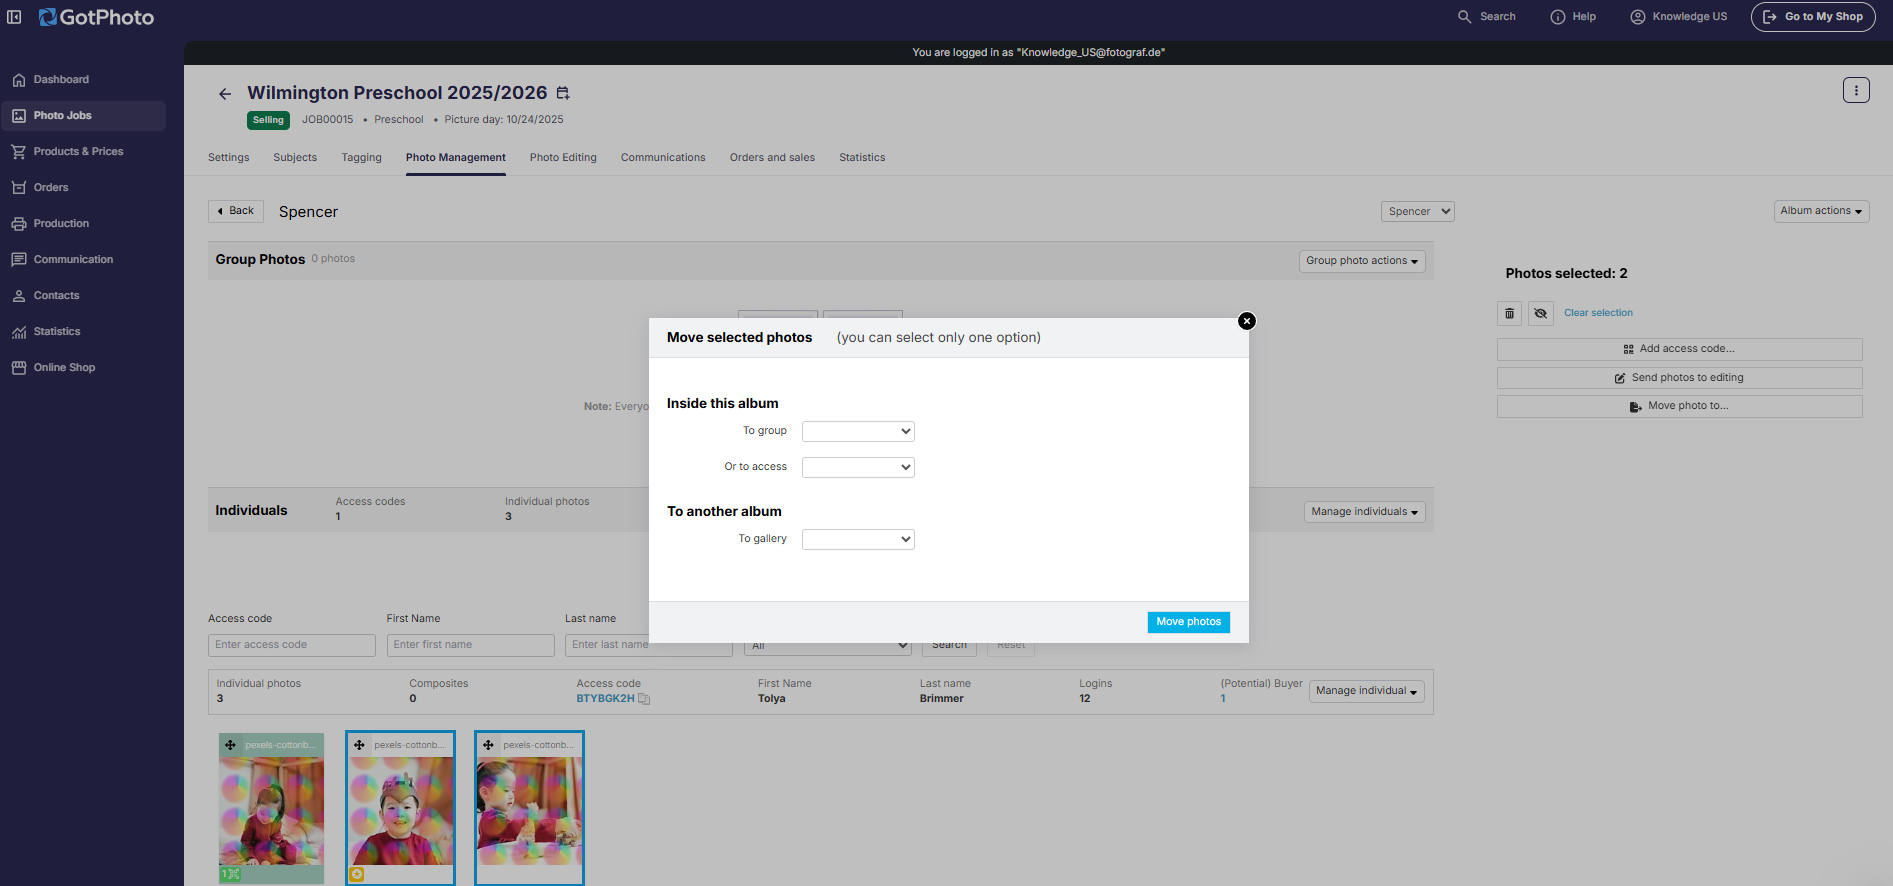Click the GotPhoto logo
The height and width of the screenshot is (886, 1893).
96,17
